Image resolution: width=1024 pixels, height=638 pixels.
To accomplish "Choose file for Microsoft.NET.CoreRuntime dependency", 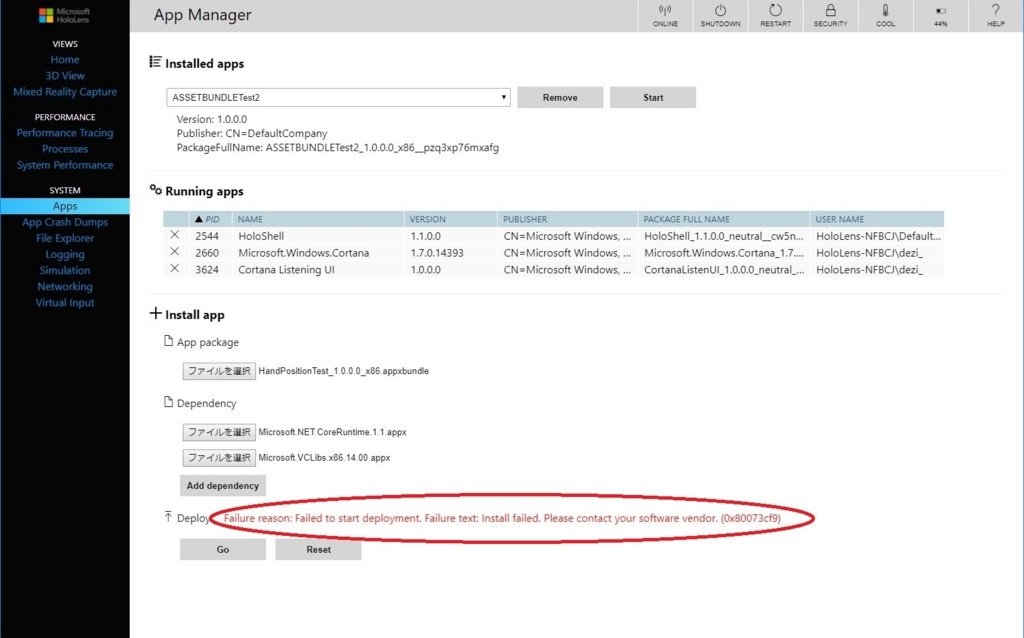I will (x=219, y=432).
